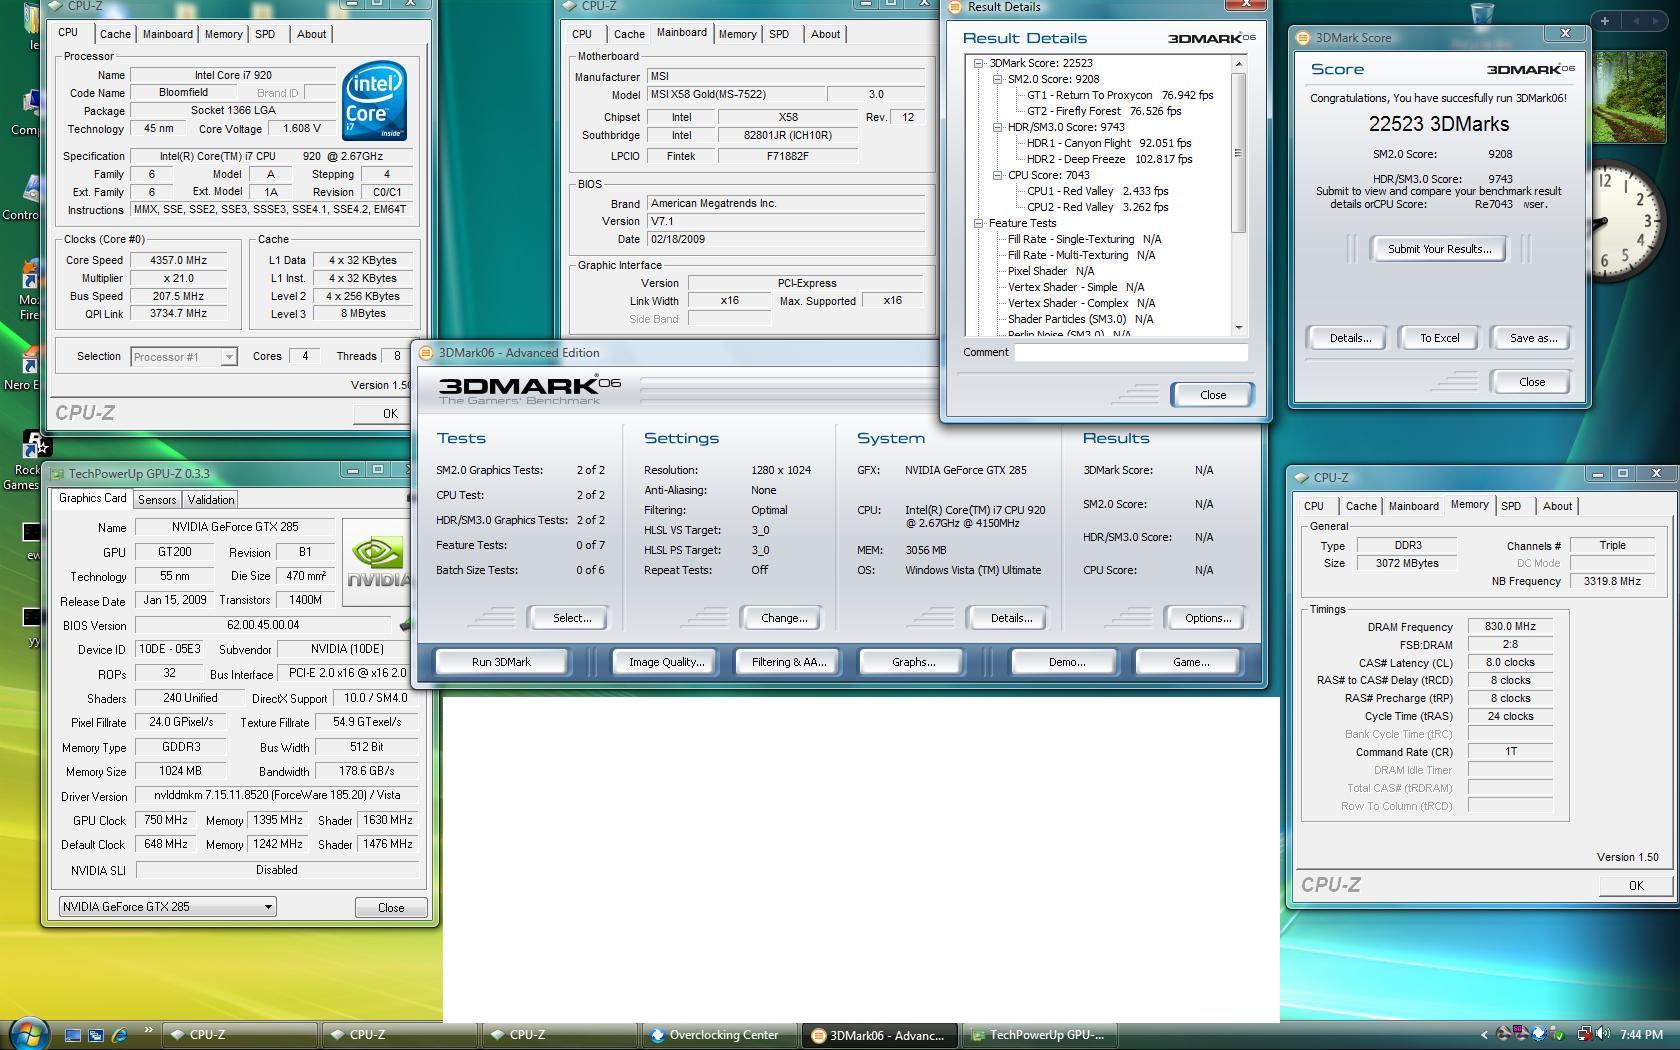Click the GPU-Z window title icon
Viewport: 1680px width, 1050px height.
click(57, 474)
